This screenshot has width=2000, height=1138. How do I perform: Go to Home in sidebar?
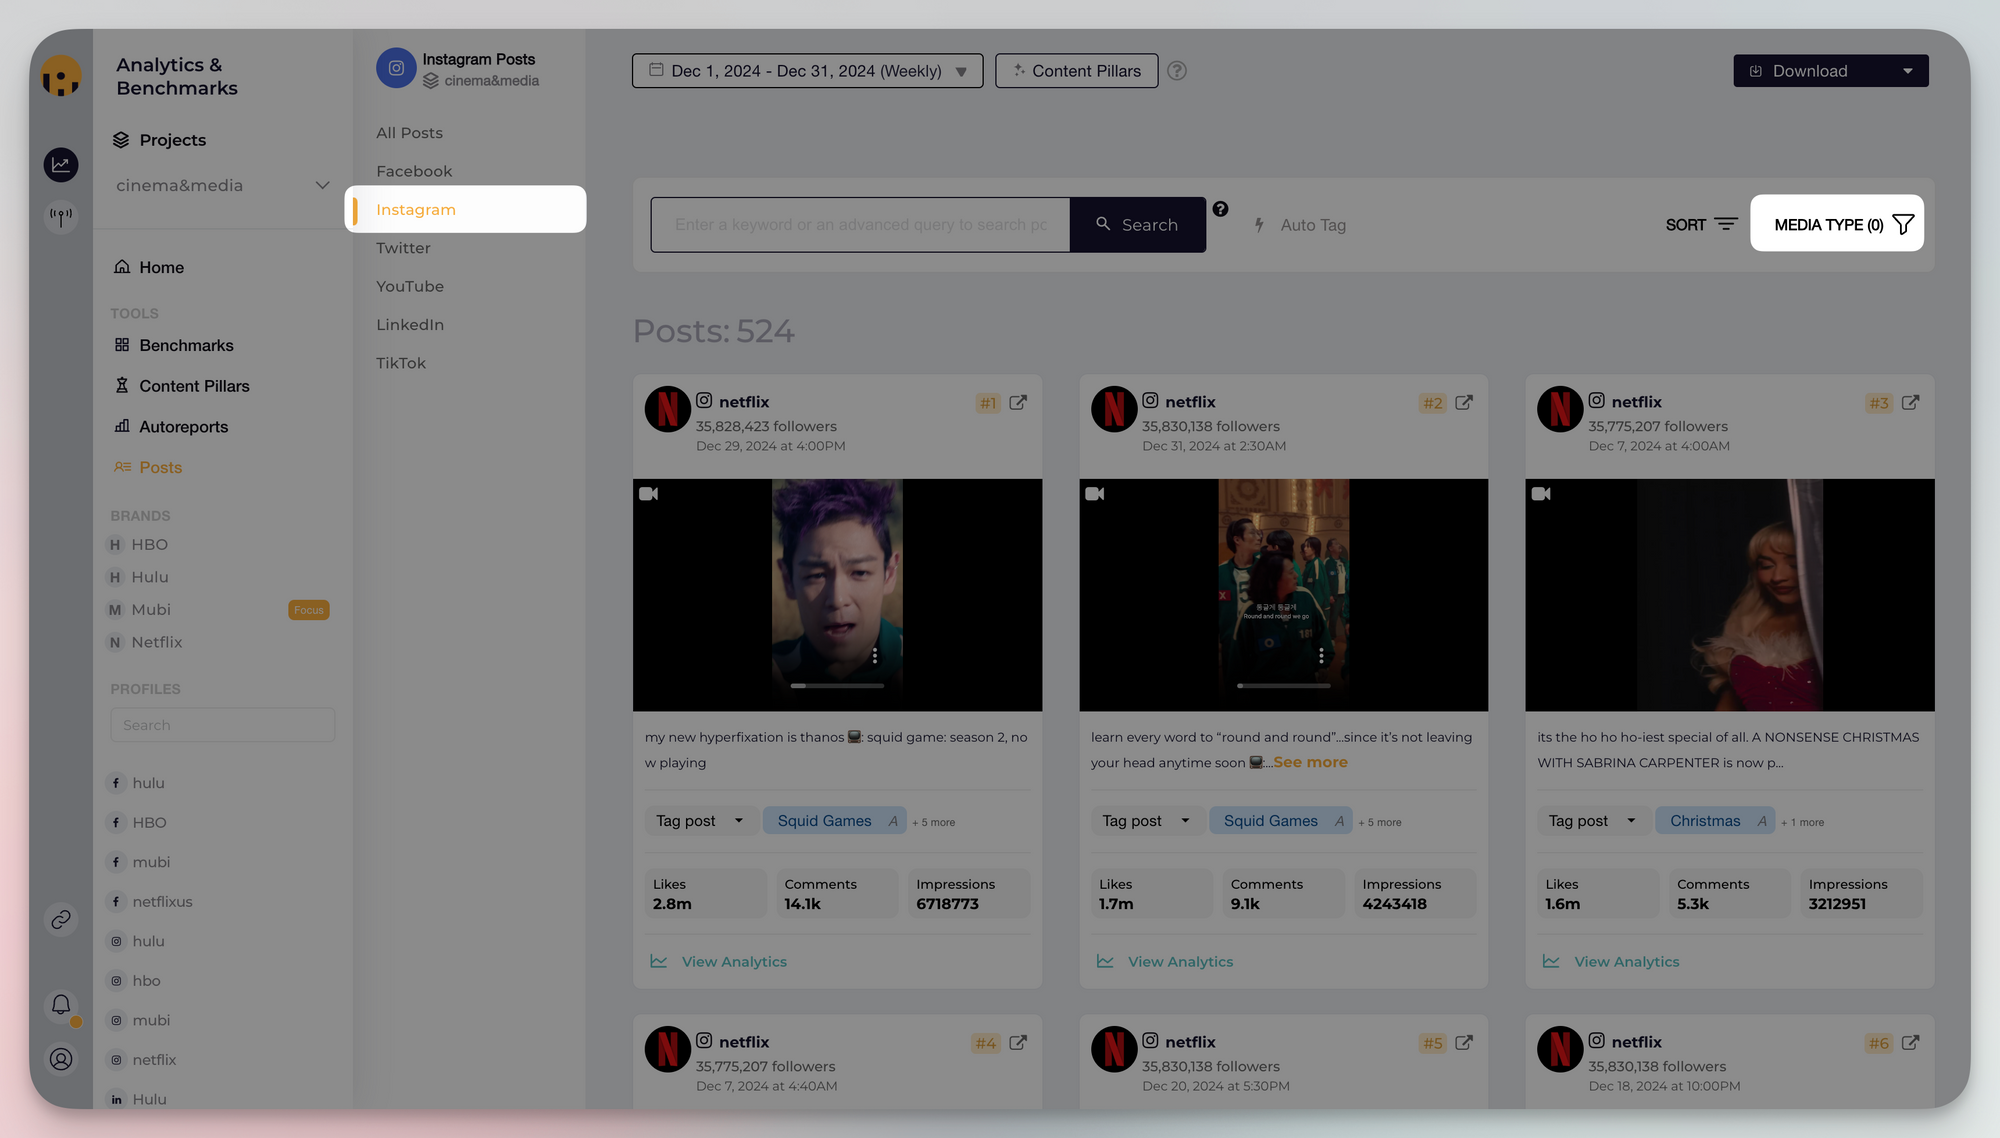149,267
